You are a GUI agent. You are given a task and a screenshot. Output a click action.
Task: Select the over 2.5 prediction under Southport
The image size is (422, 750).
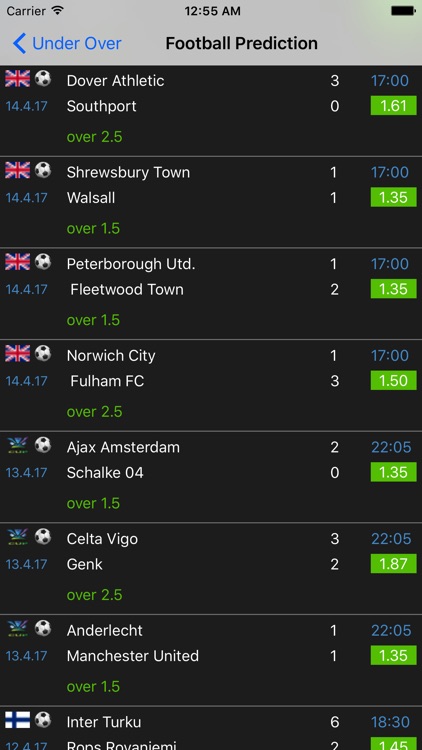point(95,137)
